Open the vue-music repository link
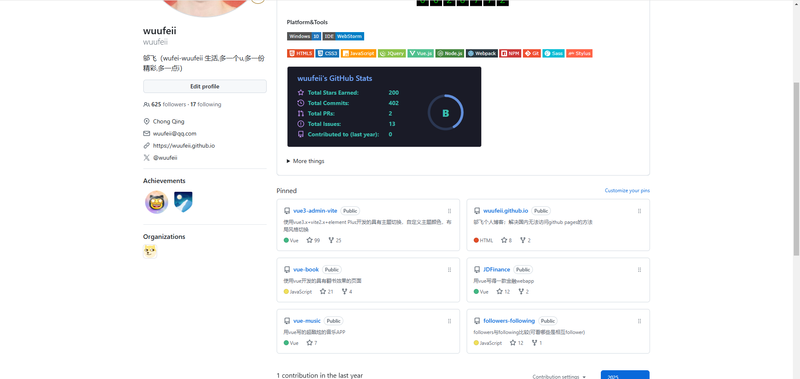The height and width of the screenshot is (379, 800). [307, 321]
